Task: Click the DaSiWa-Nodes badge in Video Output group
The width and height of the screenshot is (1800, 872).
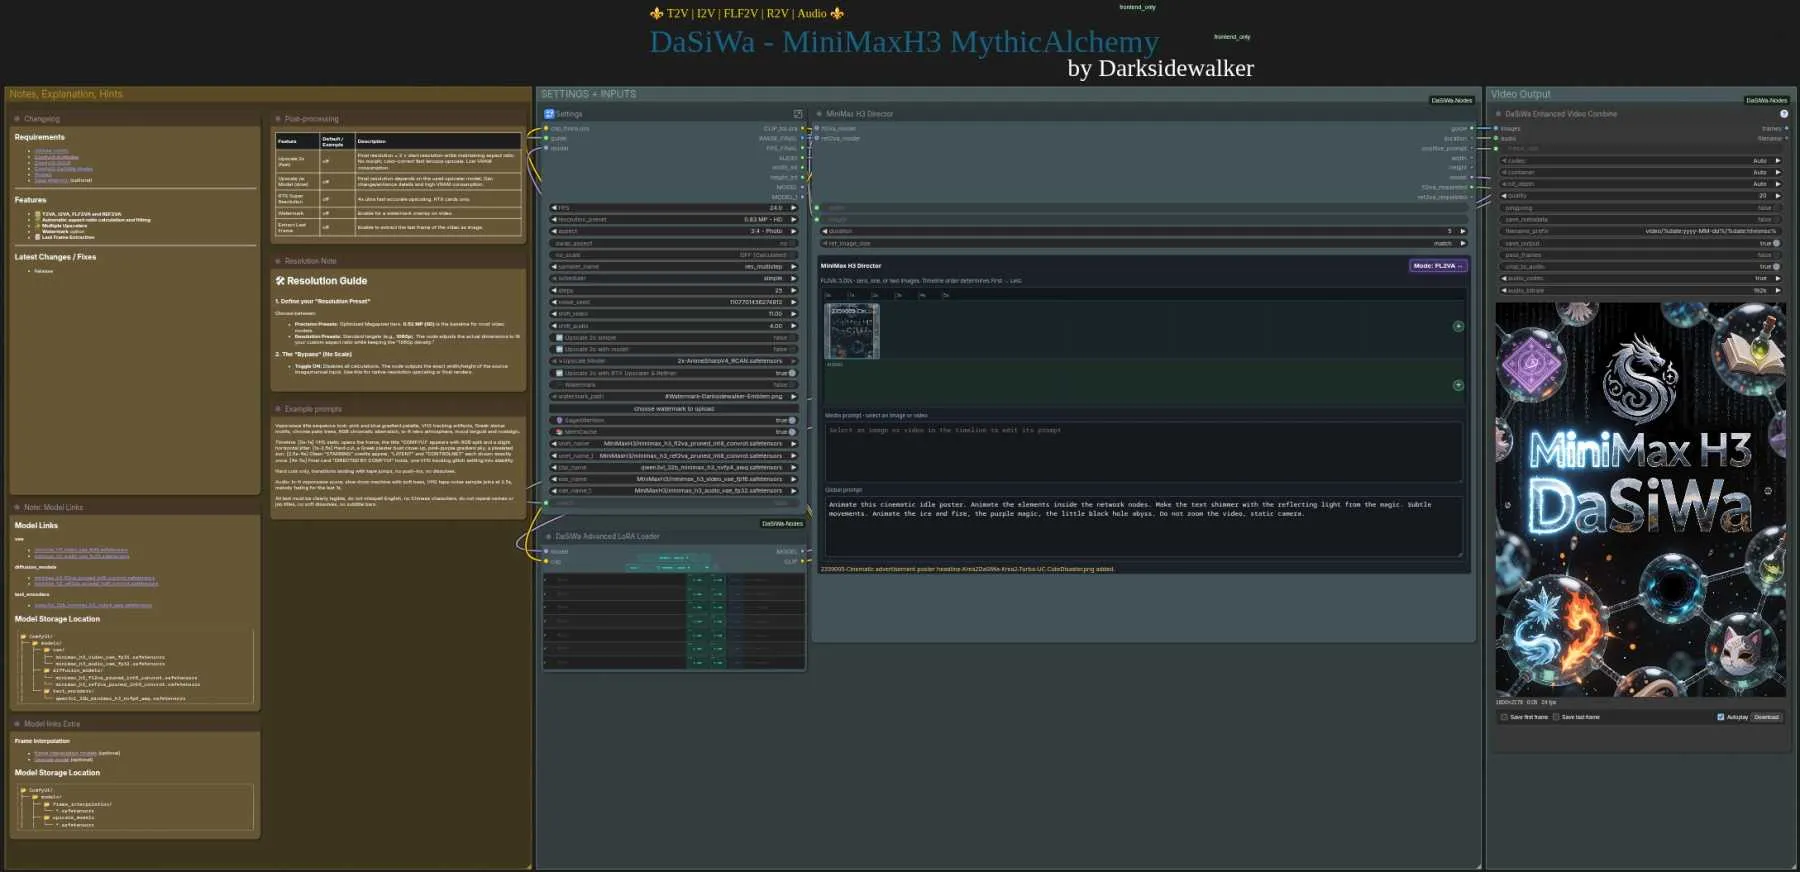Action: [x=1766, y=100]
